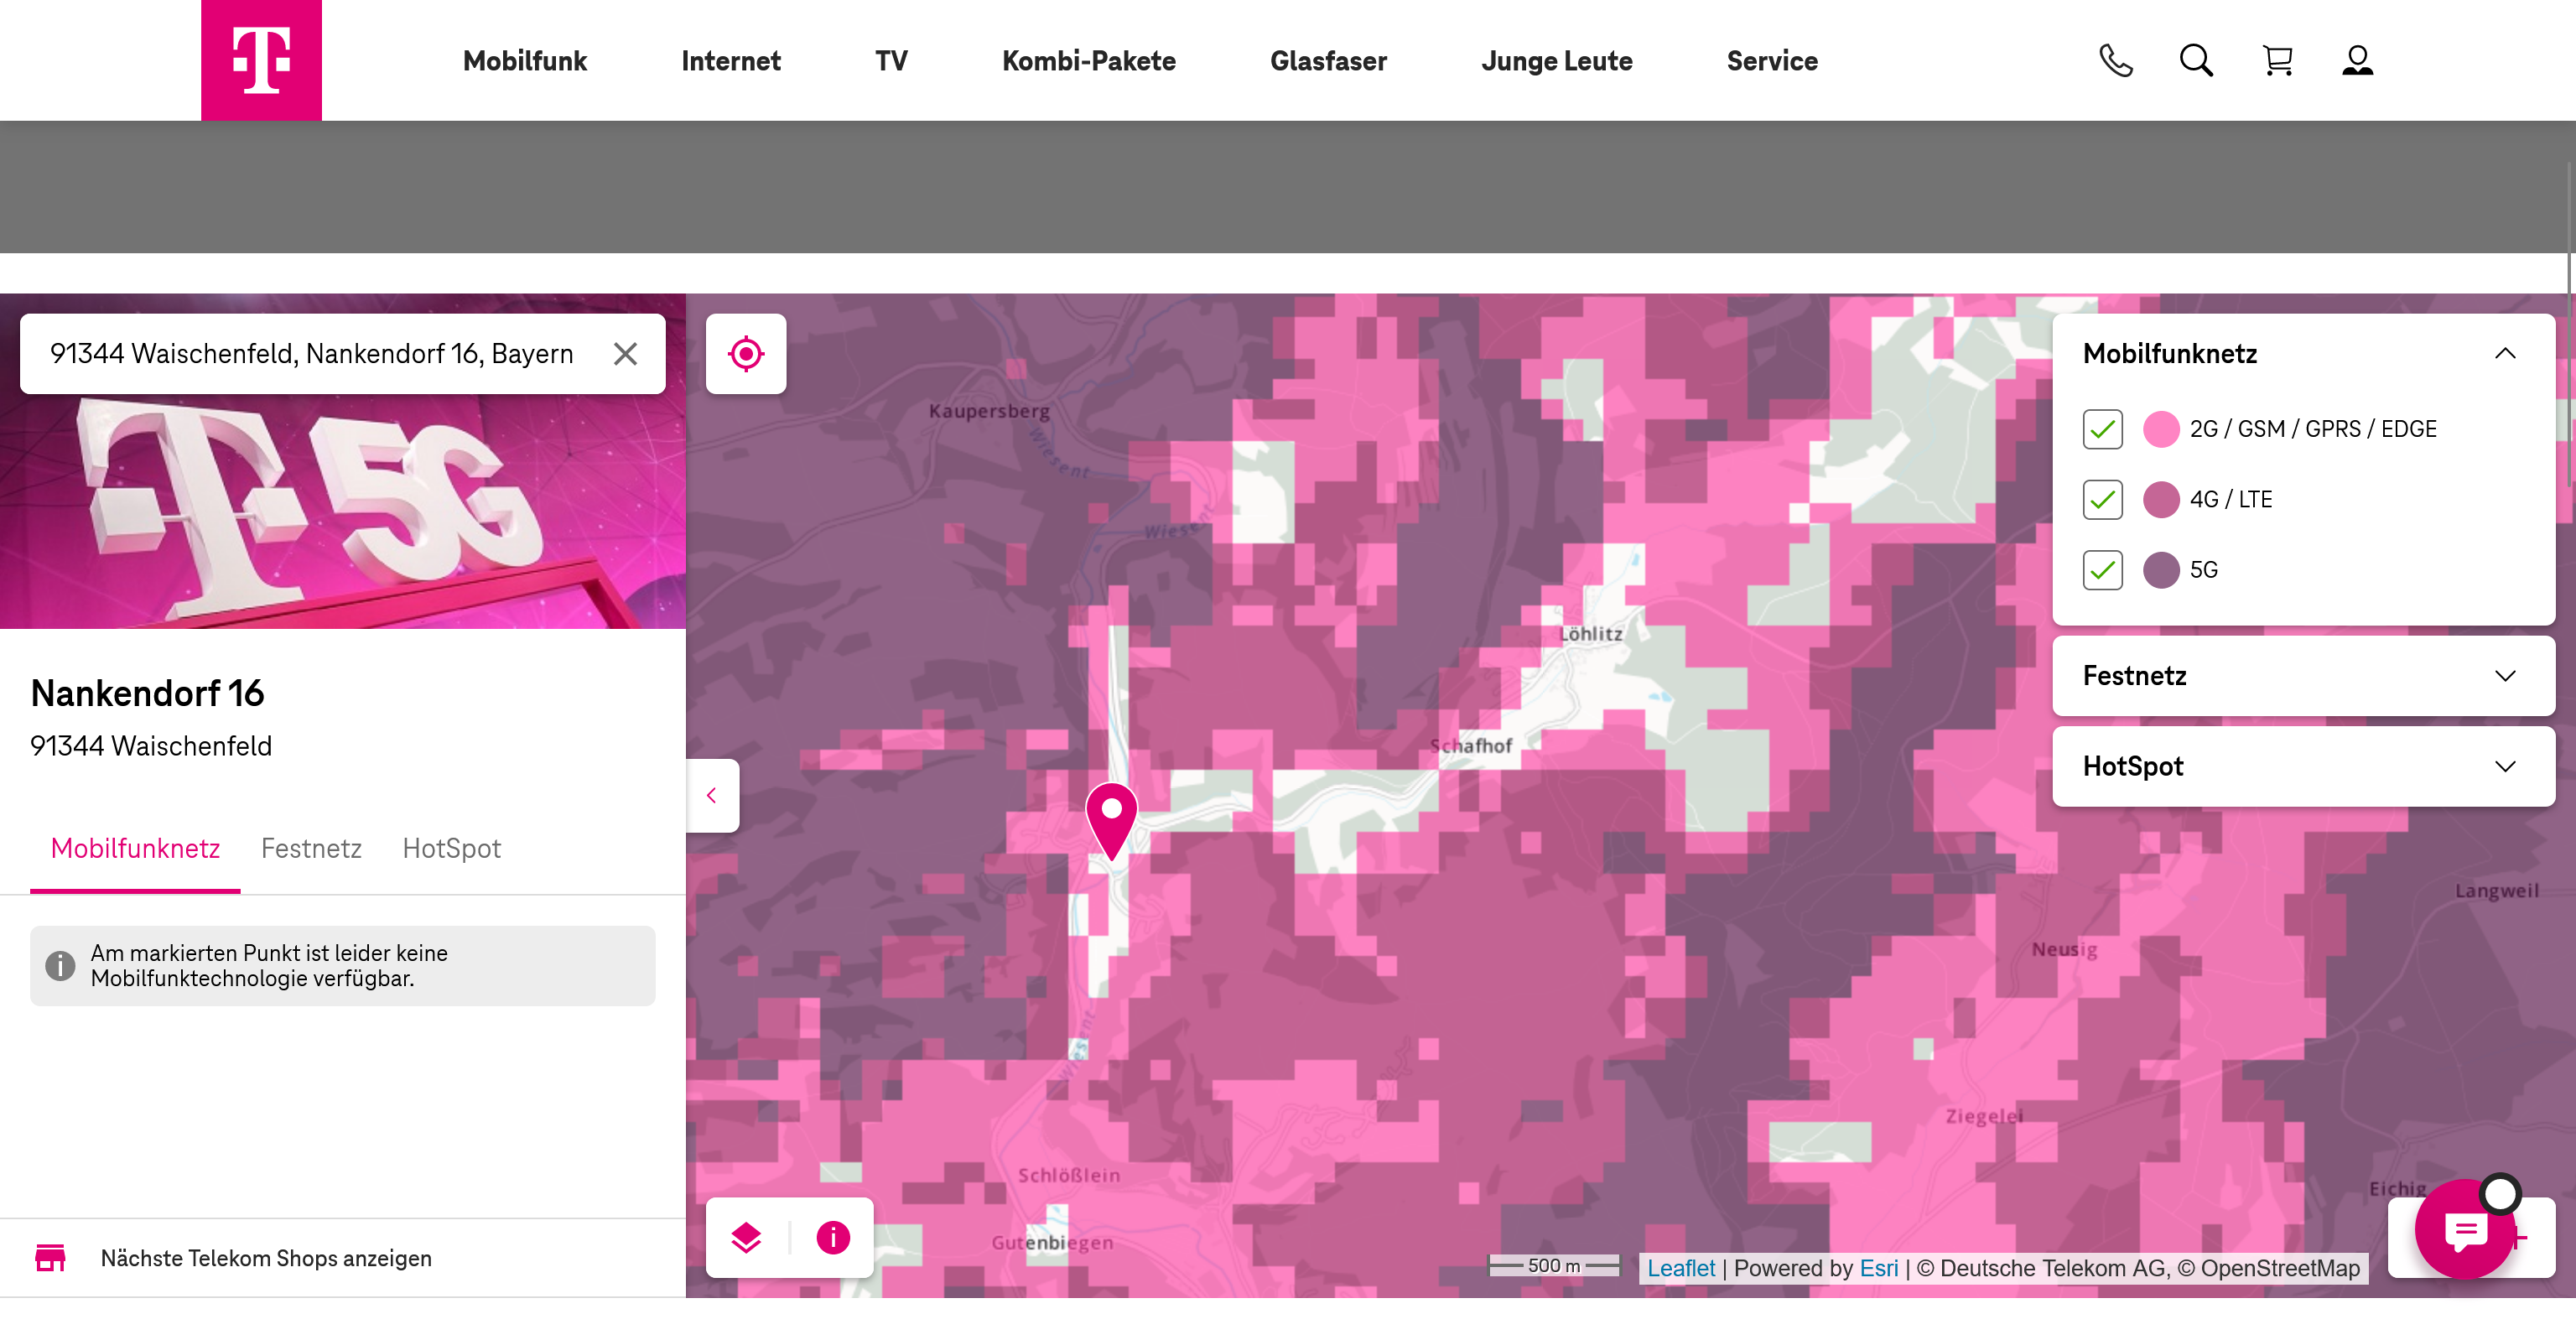This screenshot has height=1340, width=2576.
Task: Open the user account icon
Action: tap(2357, 61)
